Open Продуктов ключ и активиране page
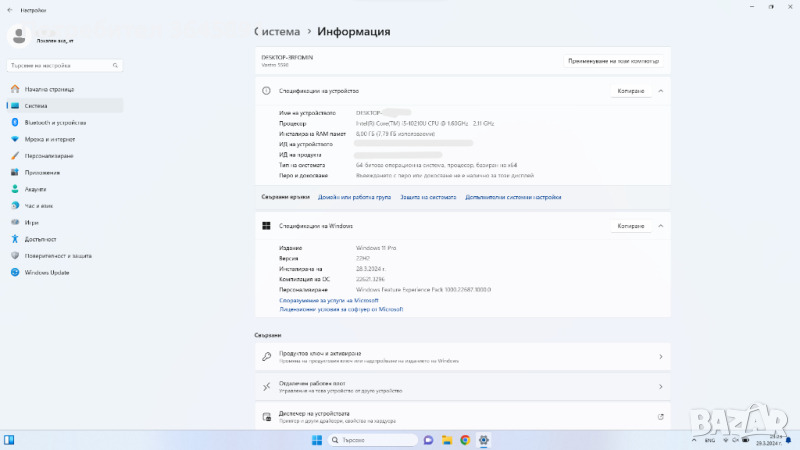The image size is (800, 450). (x=462, y=356)
